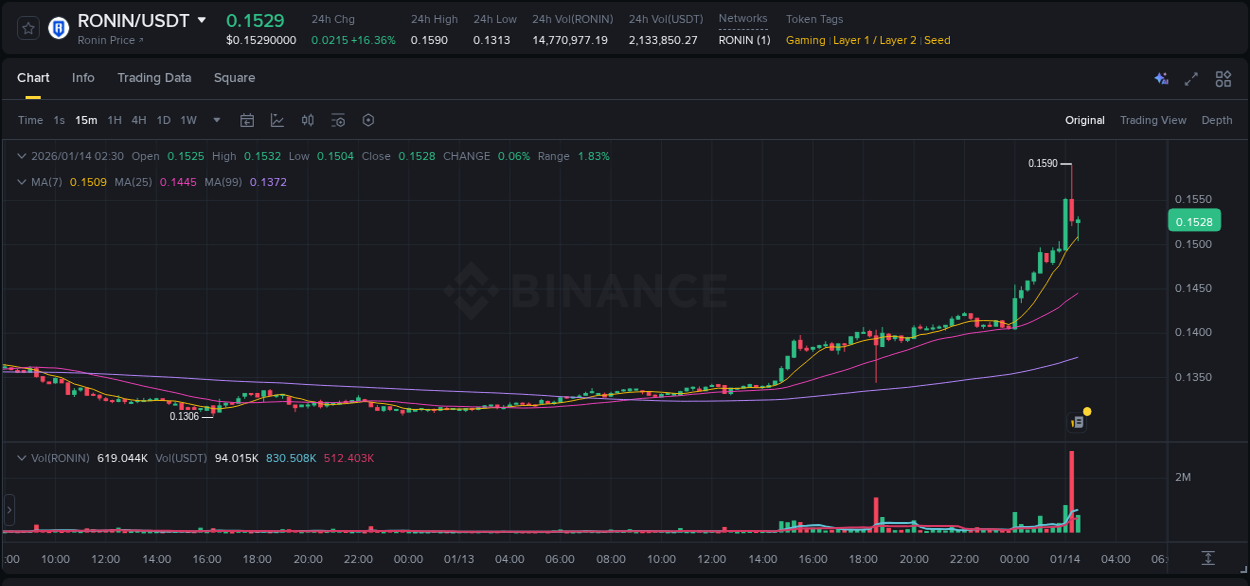Launch the AI assistant icon
Screen dimensions: 1250x586
(1161, 78)
